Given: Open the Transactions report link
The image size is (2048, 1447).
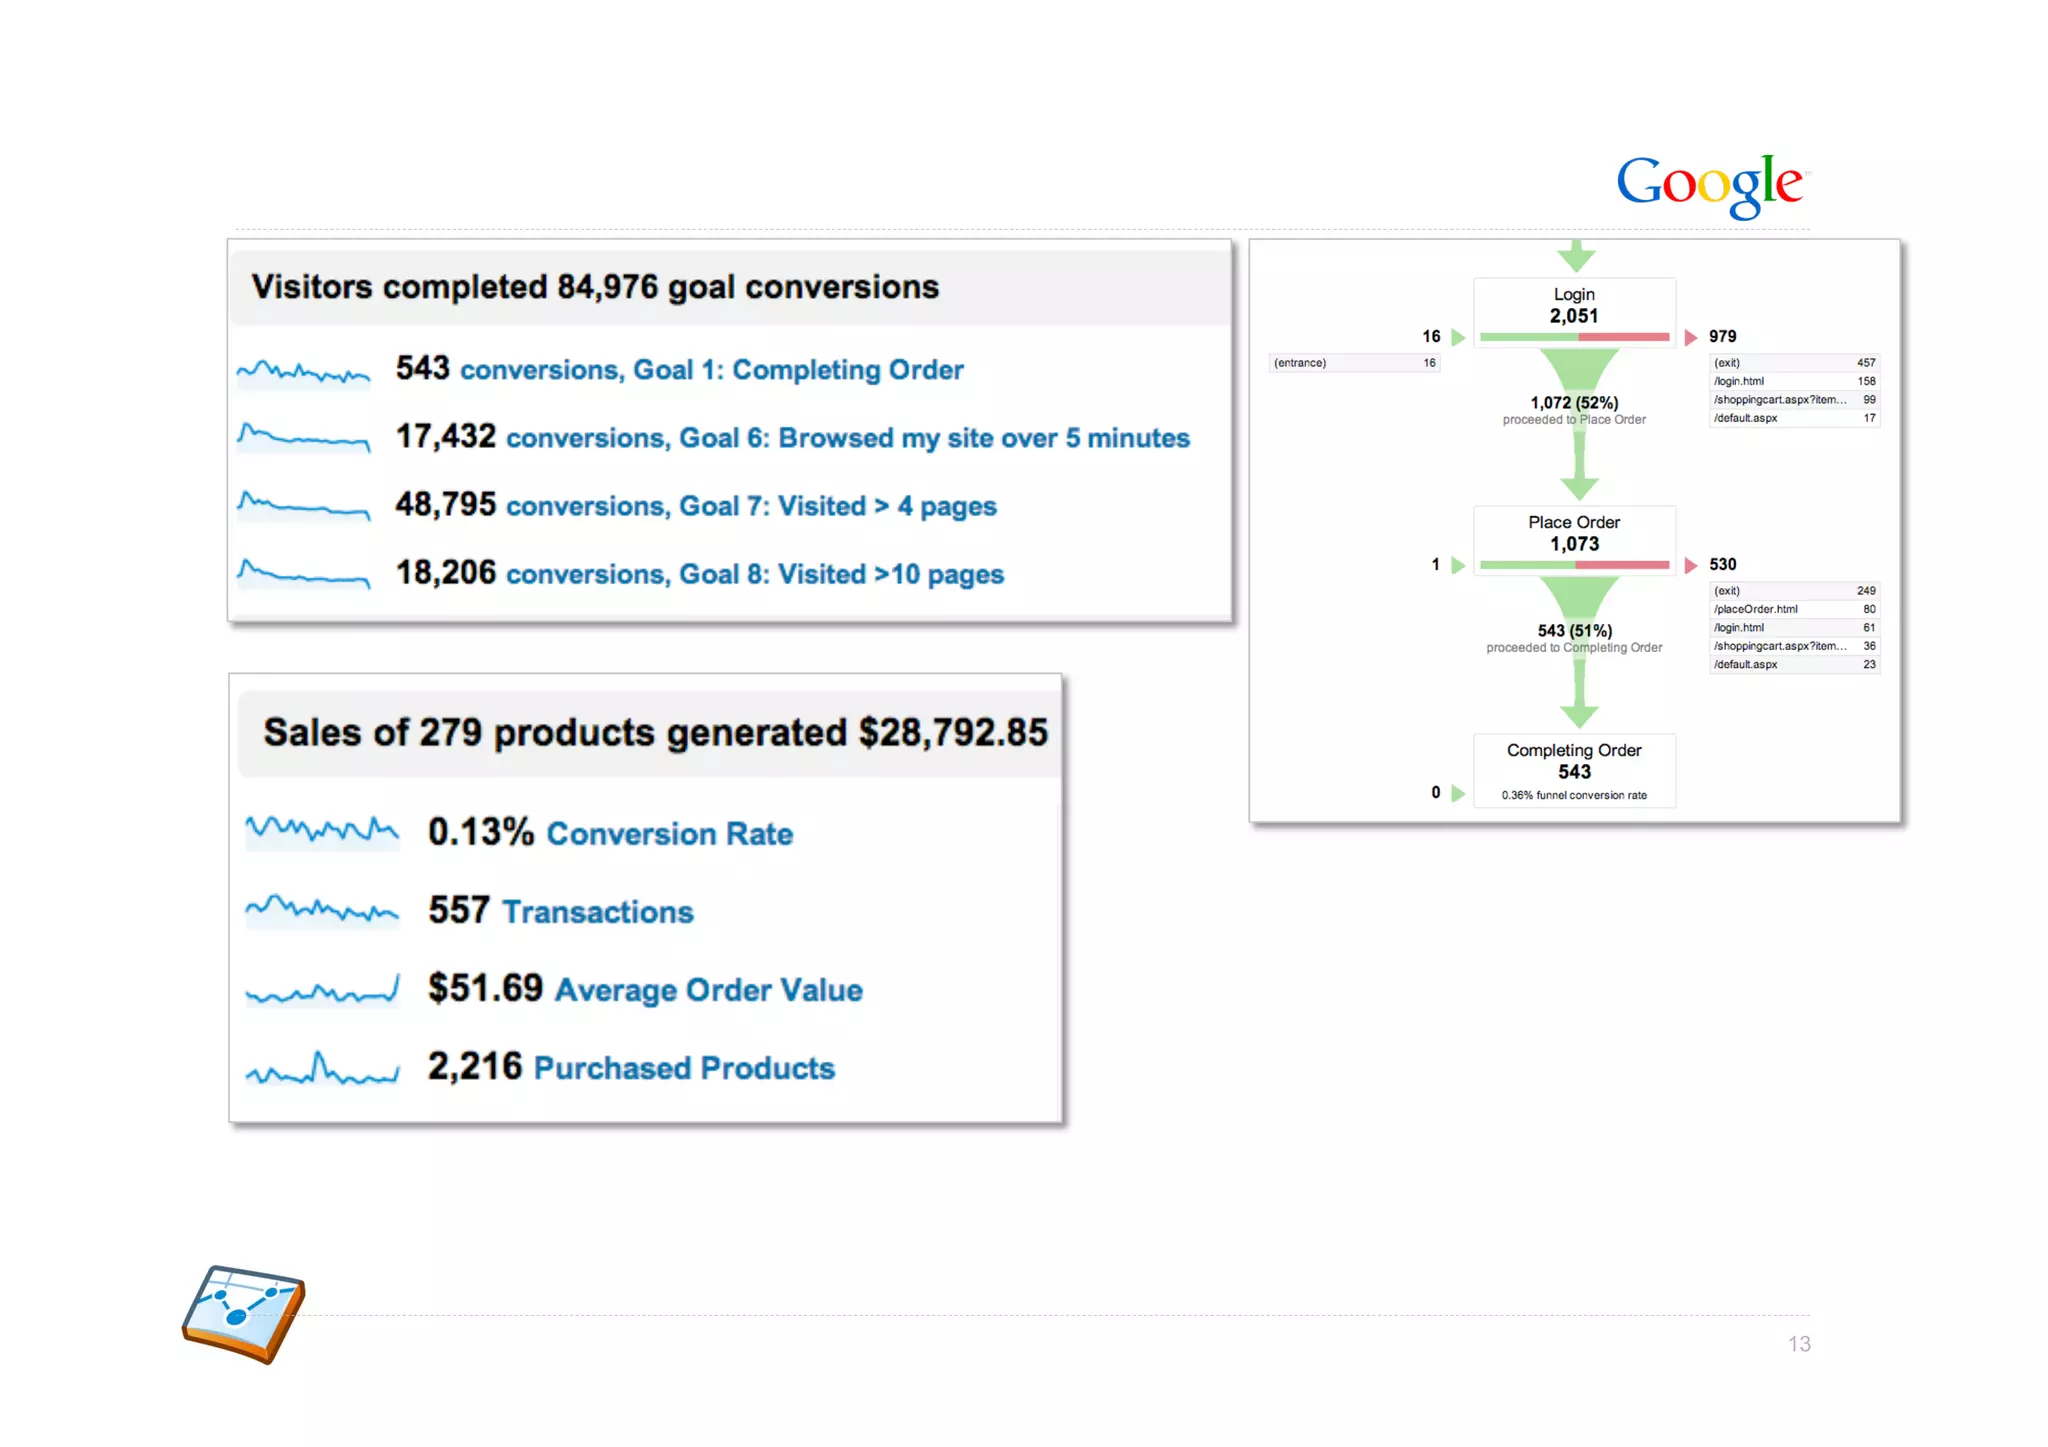Looking at the screenshot, I should click(x=597, y=912).
